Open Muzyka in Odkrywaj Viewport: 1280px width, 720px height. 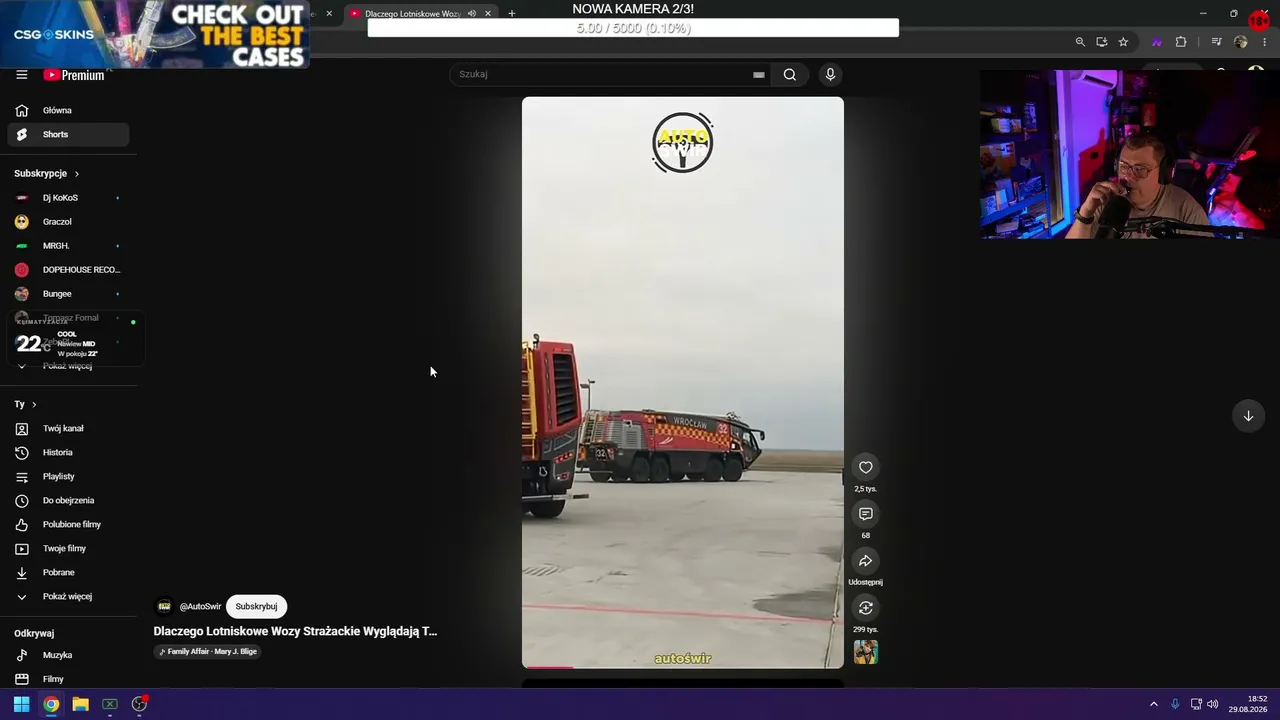click(x=68, y=655)
